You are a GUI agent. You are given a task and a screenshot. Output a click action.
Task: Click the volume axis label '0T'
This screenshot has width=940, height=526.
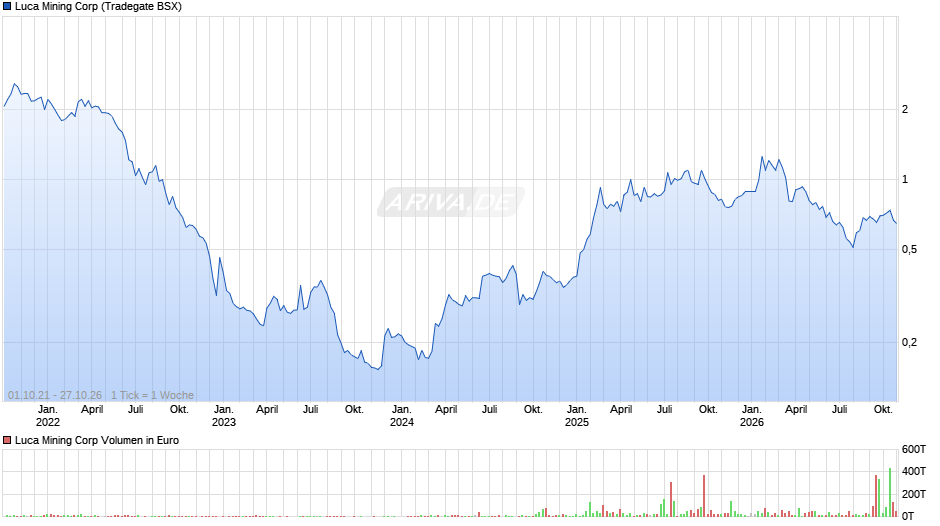click(908, 516)
